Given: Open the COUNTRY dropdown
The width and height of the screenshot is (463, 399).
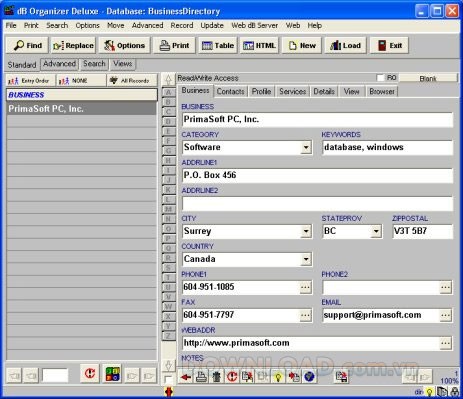Looking at the screenshot, I should (x=306, y=259).
